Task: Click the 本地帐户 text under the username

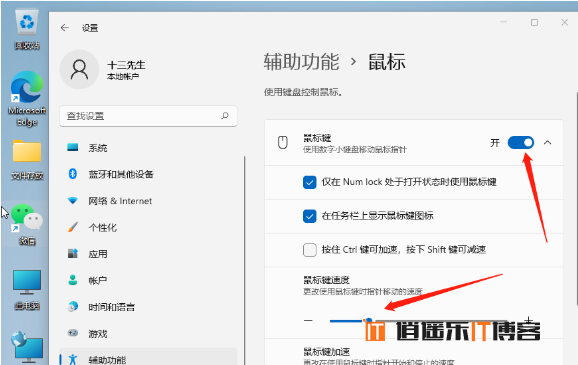Action: point(123,77)
